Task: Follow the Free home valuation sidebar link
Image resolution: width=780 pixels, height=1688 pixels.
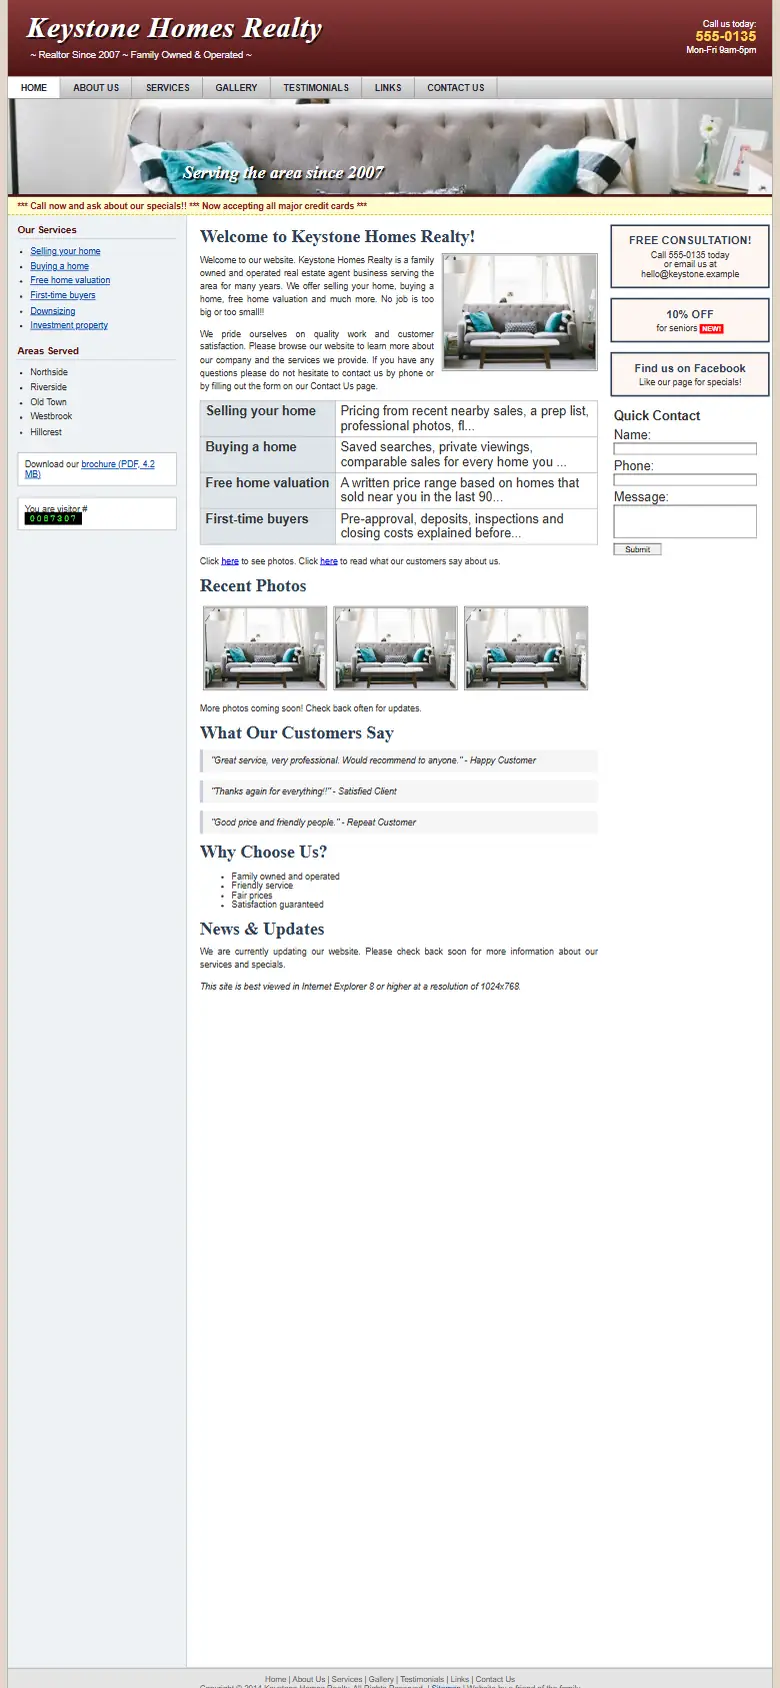Action: [70, 280]
